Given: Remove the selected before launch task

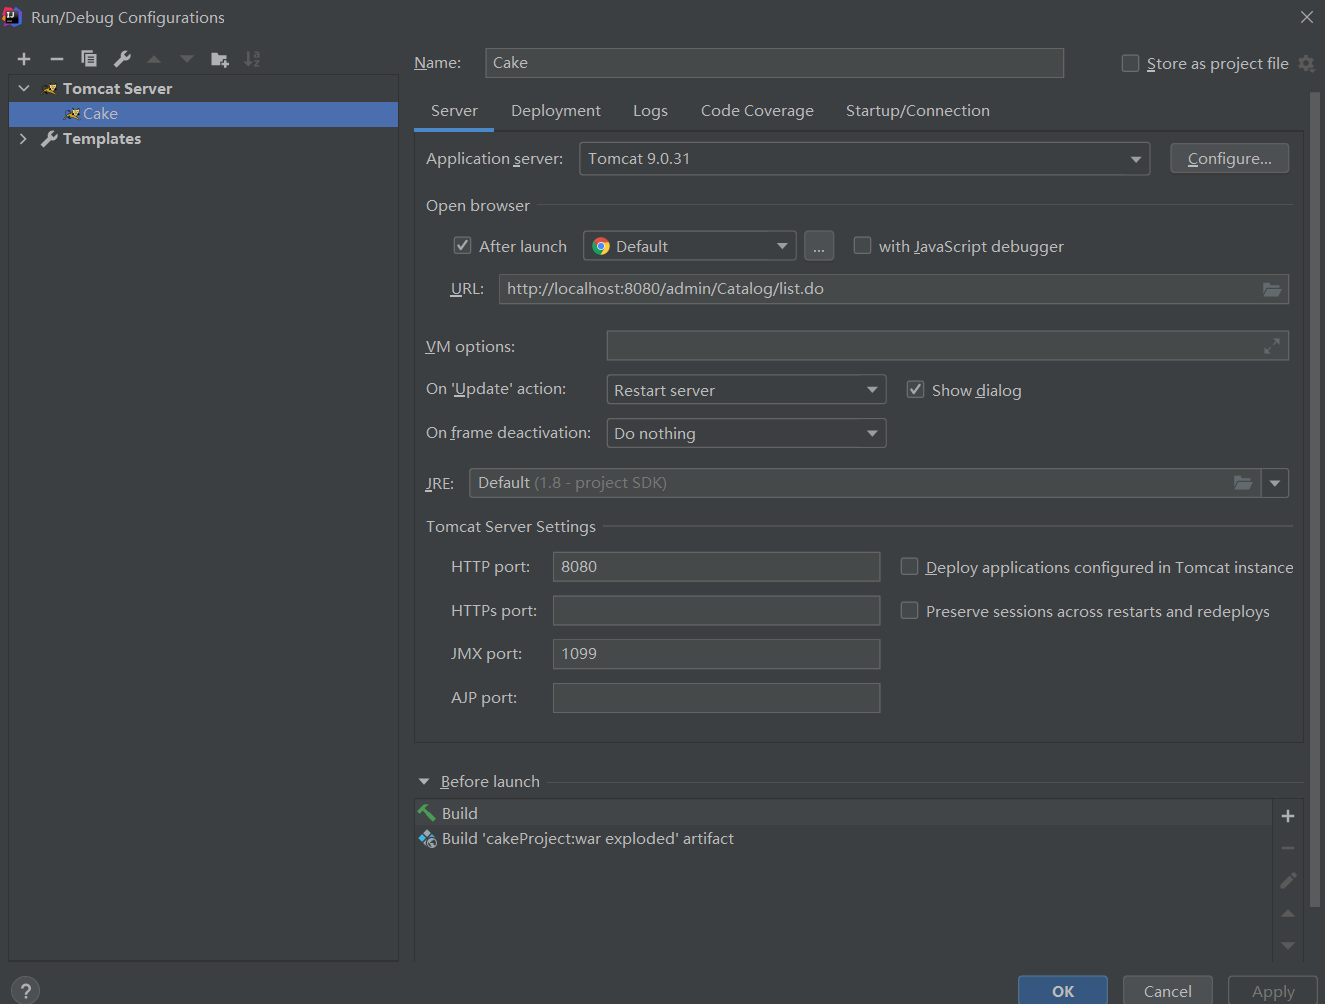Looking at the screenshot, I should [1288, 848].
